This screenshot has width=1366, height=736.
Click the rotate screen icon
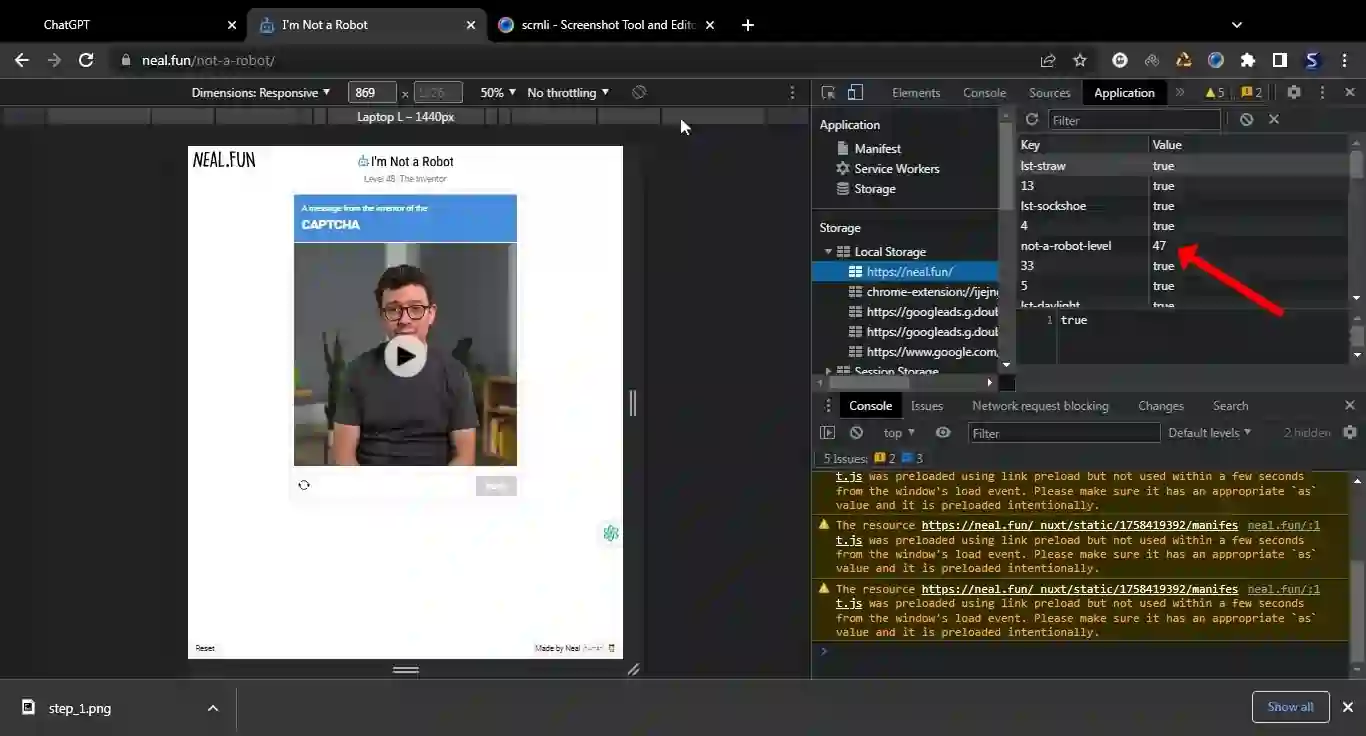pyautogui.click(x=639, y=93)
